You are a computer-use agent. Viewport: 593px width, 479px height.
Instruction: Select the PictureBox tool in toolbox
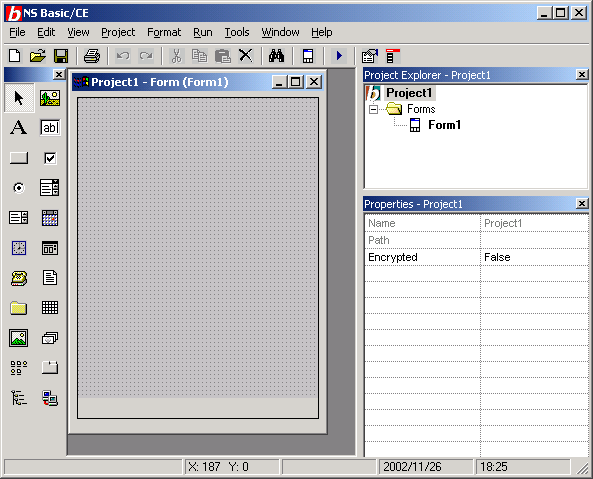(x=50, y=98)
